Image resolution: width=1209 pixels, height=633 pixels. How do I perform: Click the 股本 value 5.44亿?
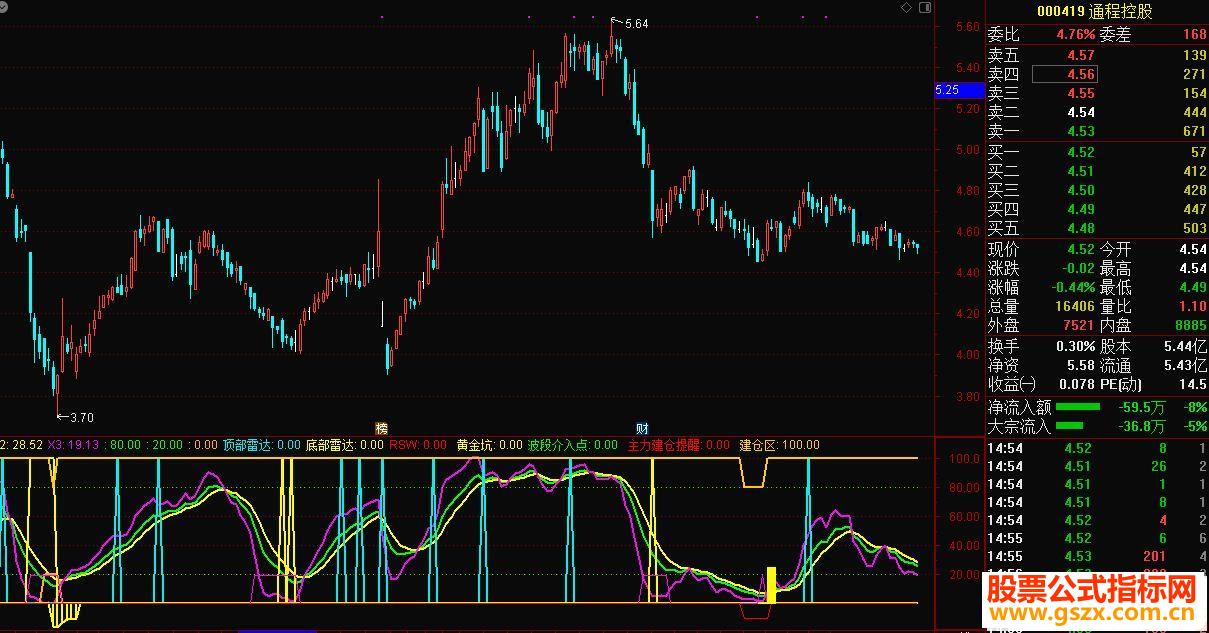coord(1185,346)
